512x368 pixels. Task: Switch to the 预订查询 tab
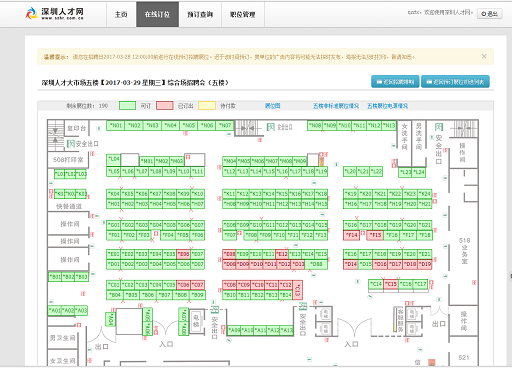[200, 14]
